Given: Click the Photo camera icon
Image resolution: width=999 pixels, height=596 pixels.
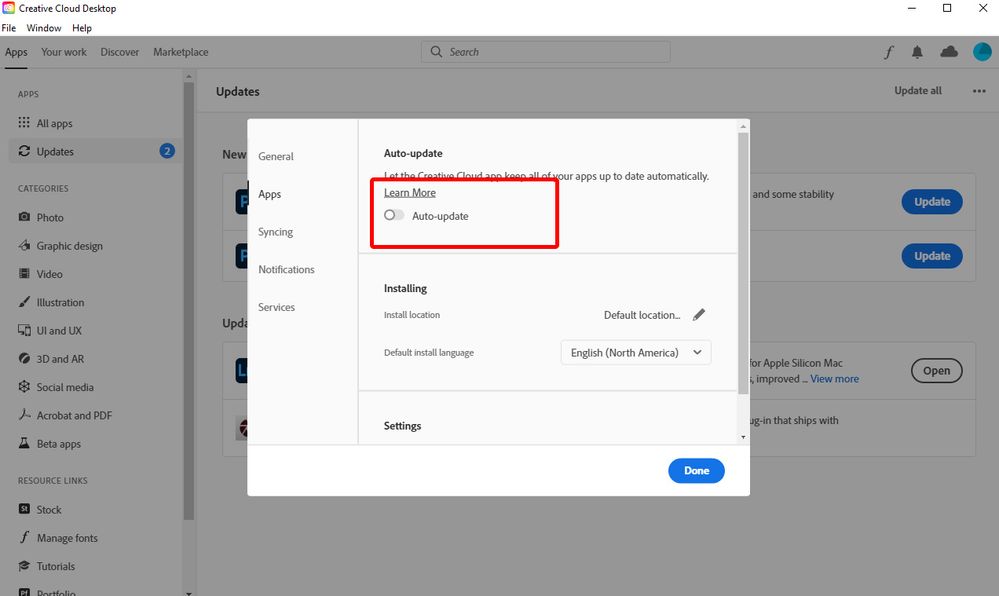Looking at the screenshot, I should (x=24, y=217).
